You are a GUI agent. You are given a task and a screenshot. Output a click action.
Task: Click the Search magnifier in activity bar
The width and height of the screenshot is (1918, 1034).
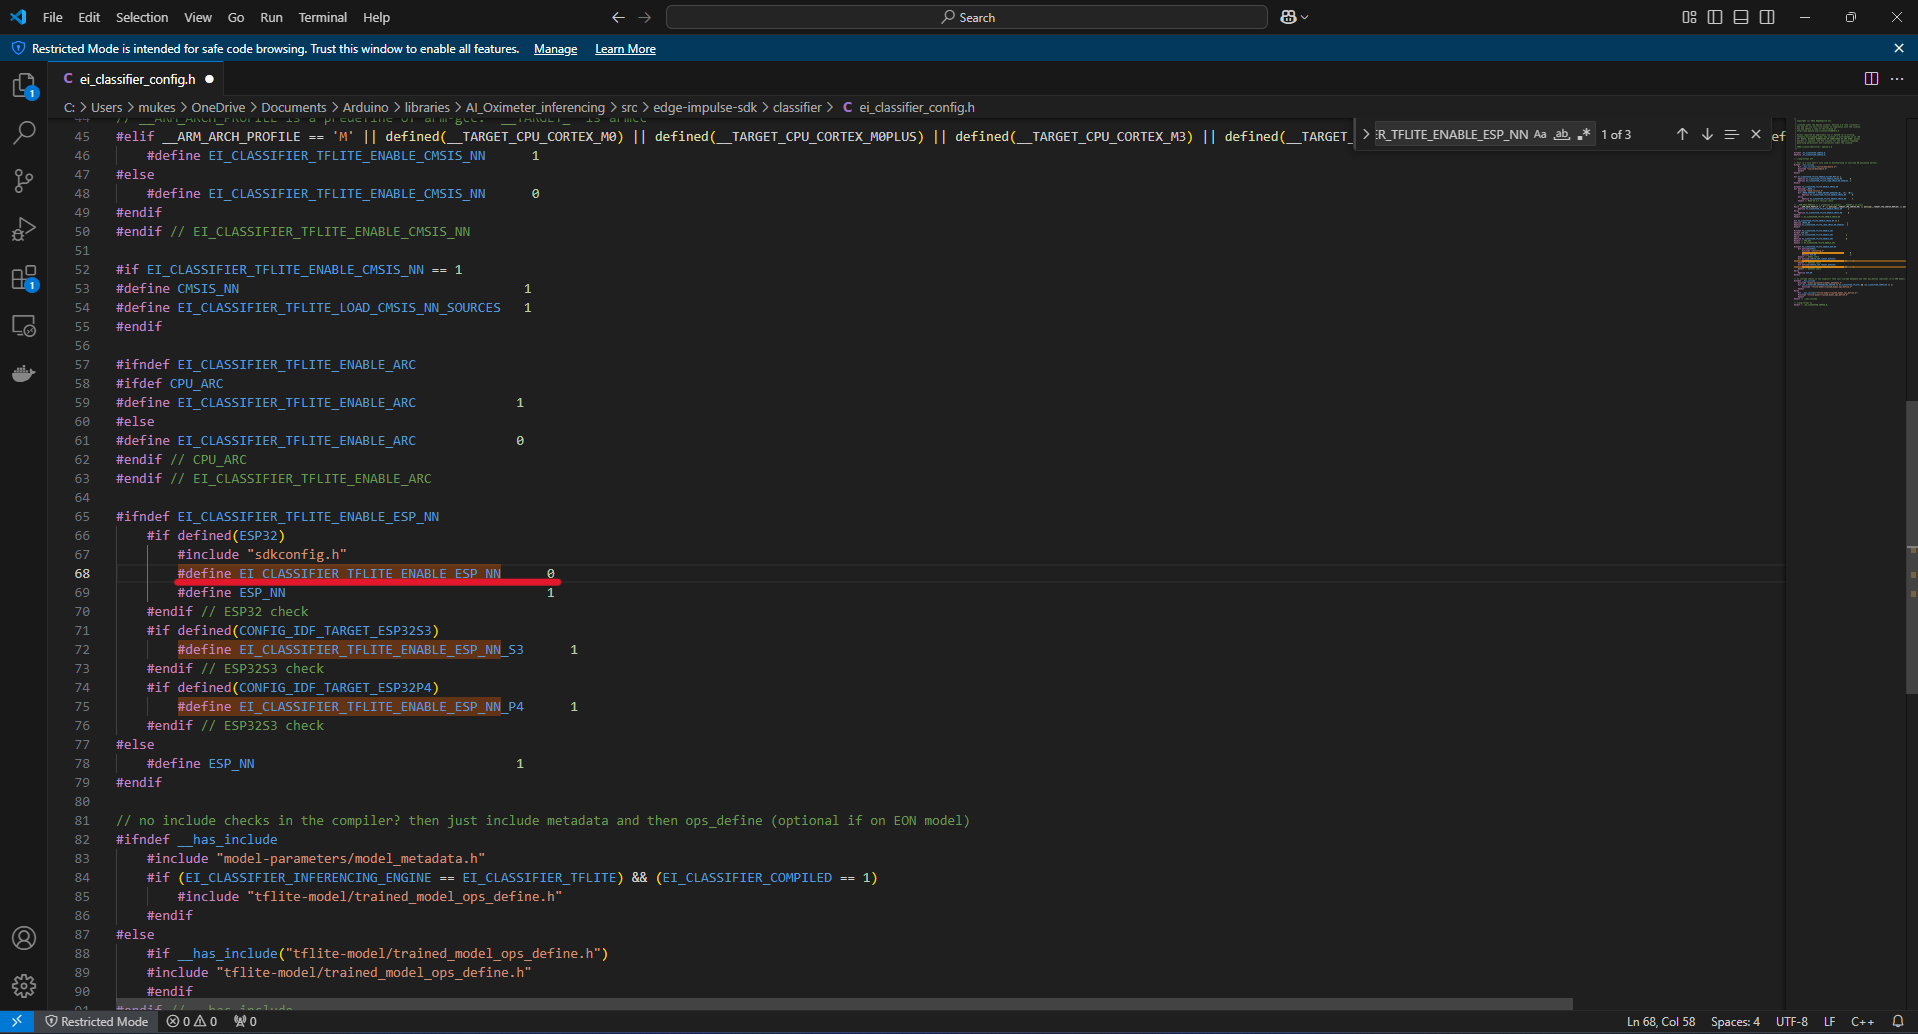(x=24, y=133)
